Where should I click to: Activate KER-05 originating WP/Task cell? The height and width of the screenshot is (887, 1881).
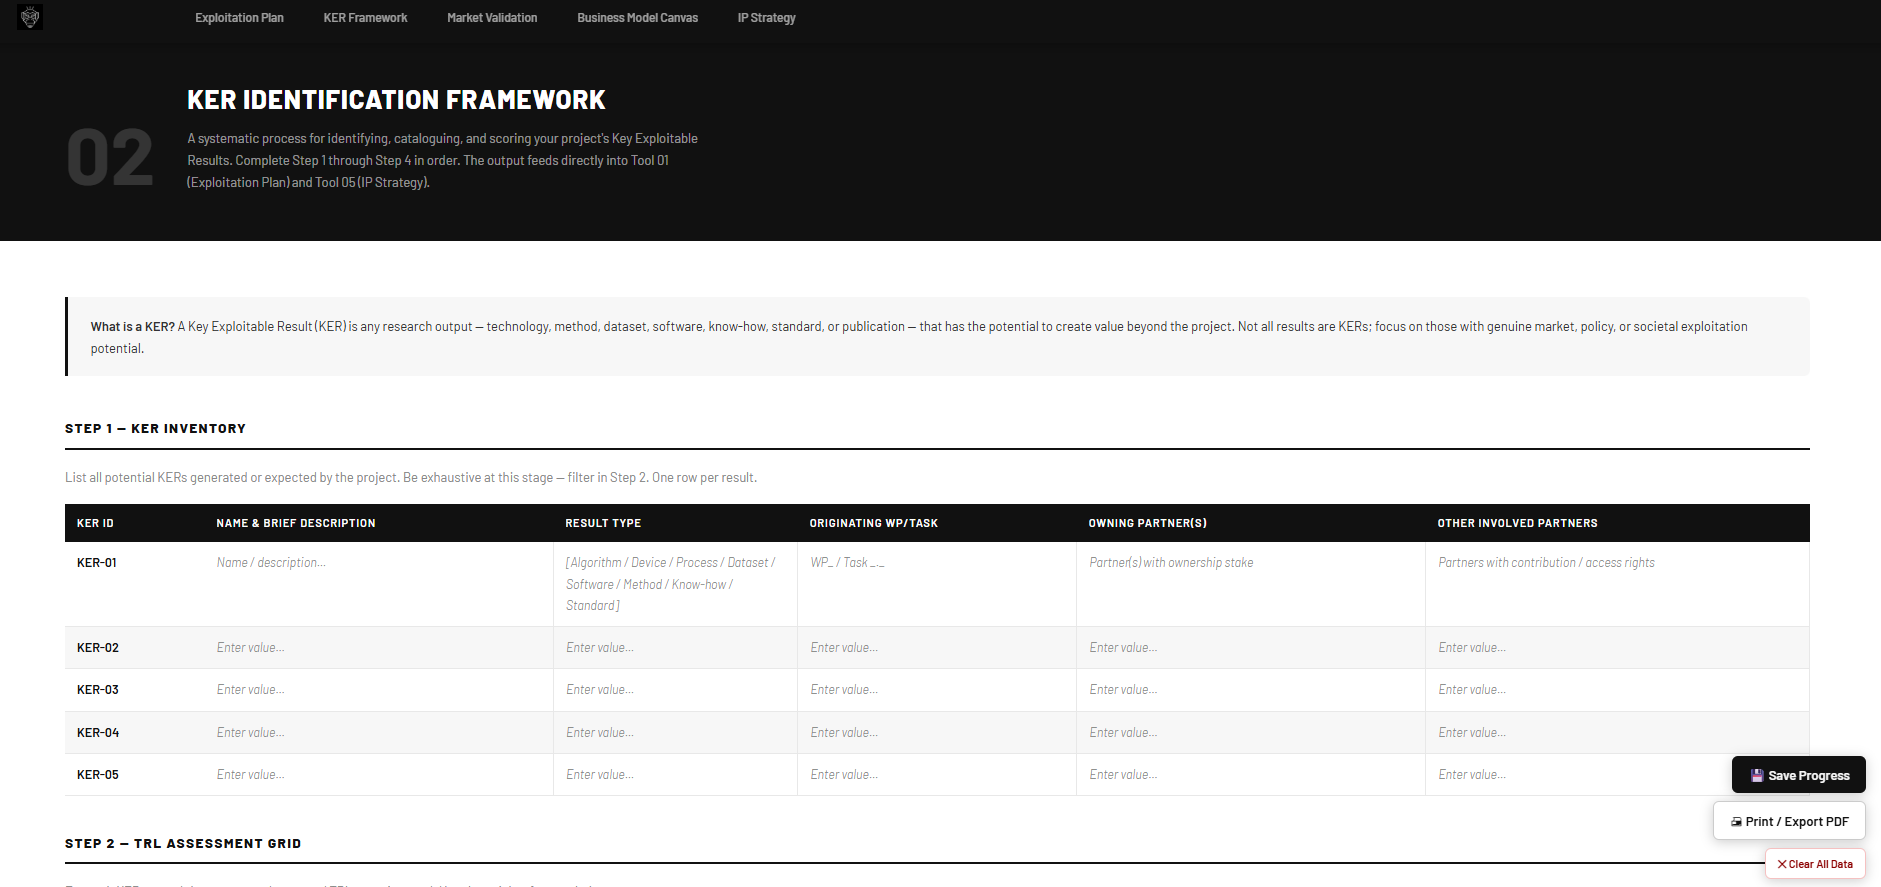937,775
